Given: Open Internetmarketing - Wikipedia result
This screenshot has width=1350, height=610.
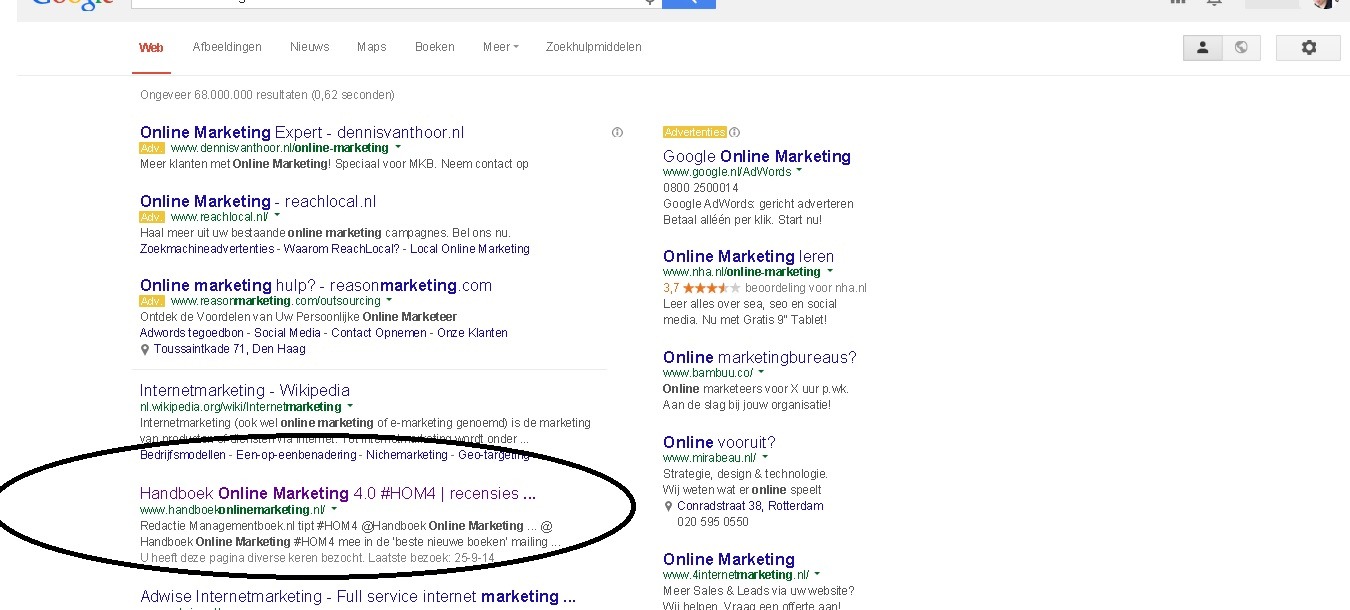Looking at the screenshot, I should tap(244, 390).
